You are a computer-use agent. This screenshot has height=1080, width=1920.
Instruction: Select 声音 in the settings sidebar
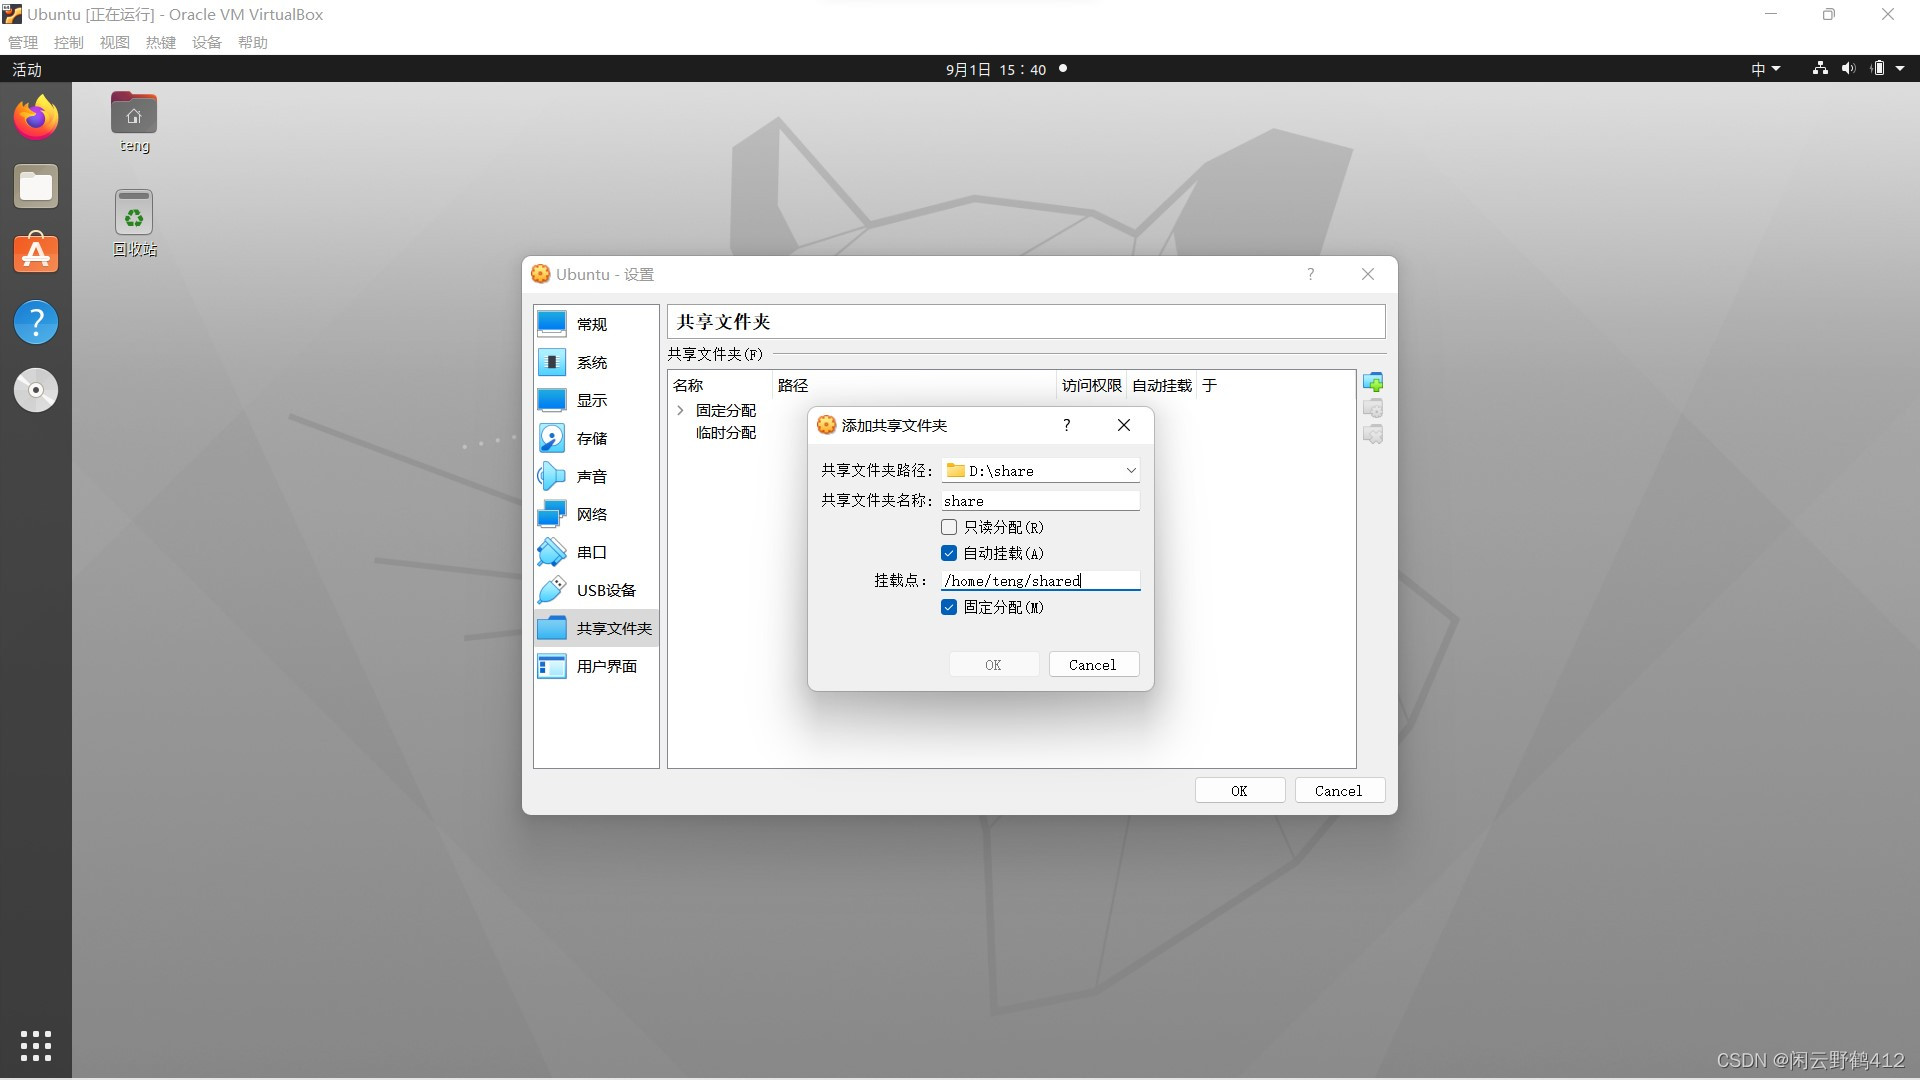point(596,476)
